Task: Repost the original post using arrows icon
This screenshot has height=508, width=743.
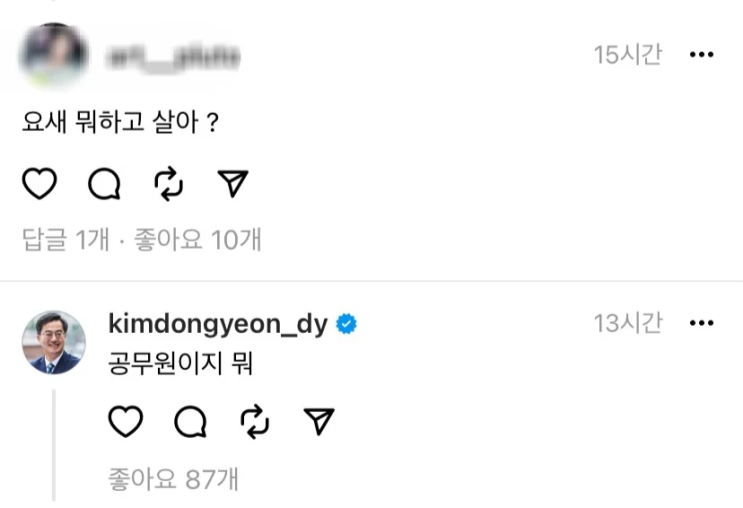Action: coord(169,184)
